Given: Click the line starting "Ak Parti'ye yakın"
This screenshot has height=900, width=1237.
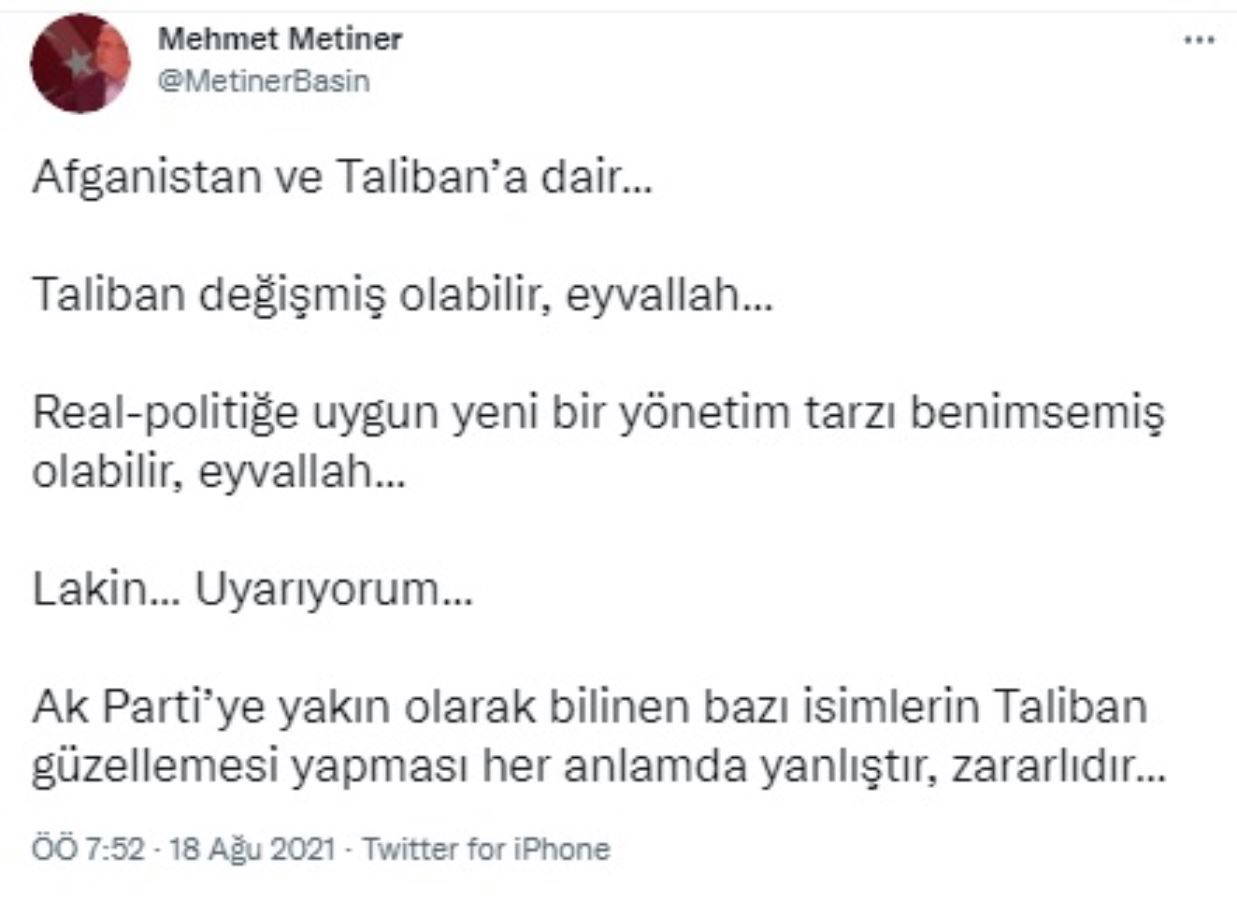Looking at the screenshot, I should [588, 708].
